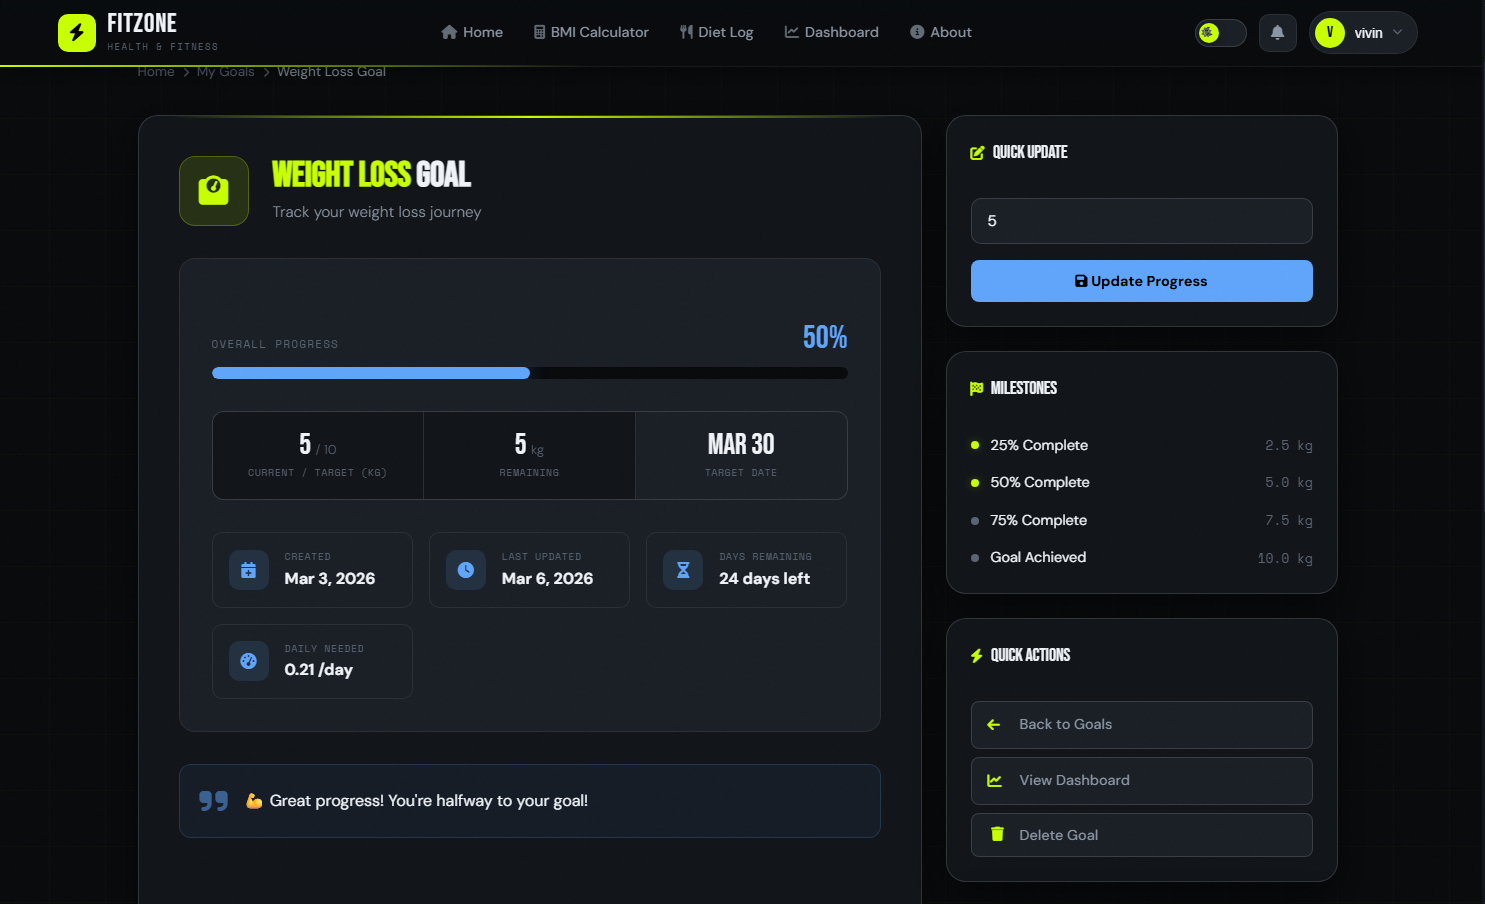Screen dimensions: 1485x904
Task: Go to the Diet Log menu item
Action: coord(716,32)
